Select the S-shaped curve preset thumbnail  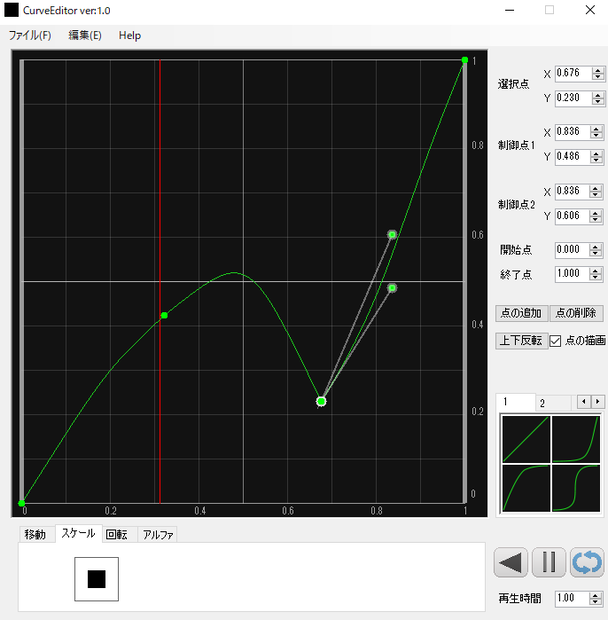[576, 488]
